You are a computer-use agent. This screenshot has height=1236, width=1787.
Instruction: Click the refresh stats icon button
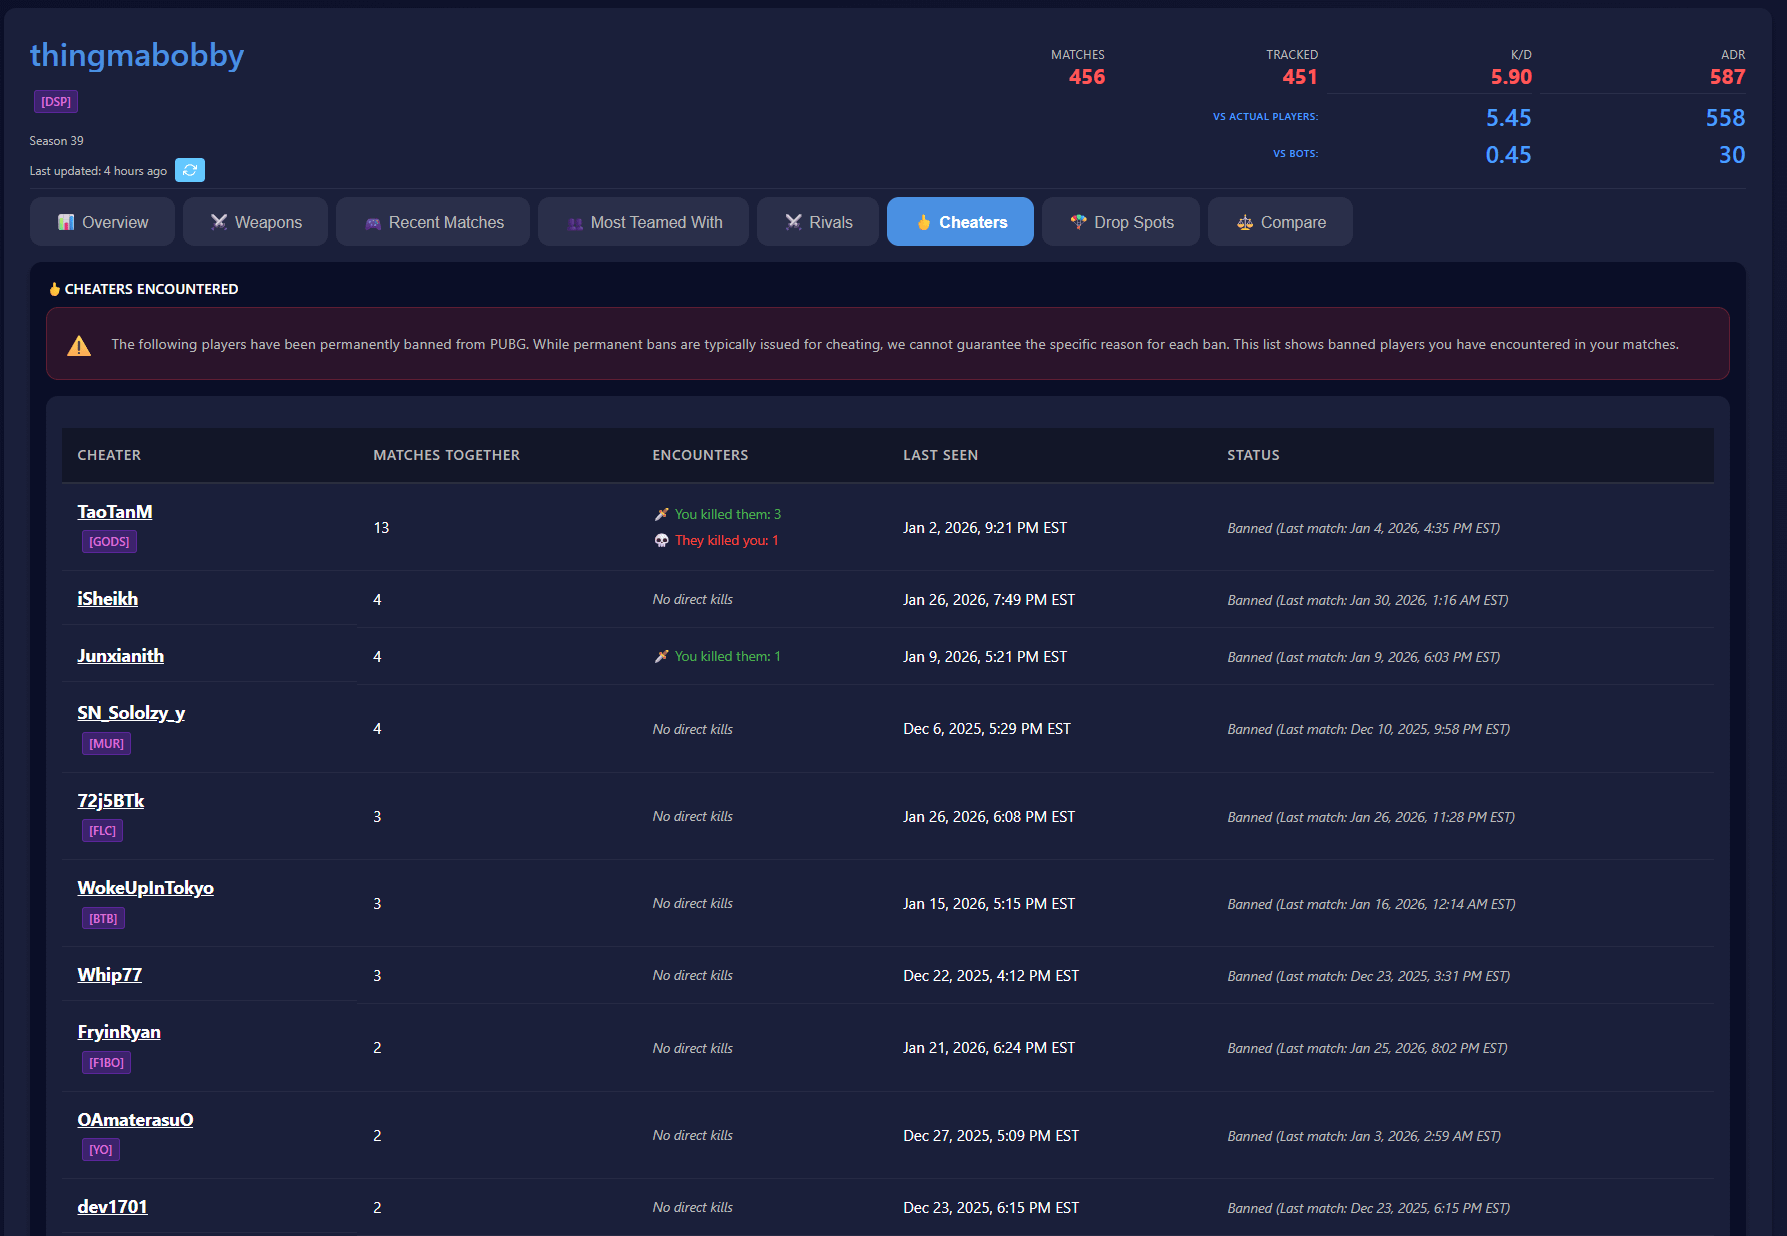(189, 170)
